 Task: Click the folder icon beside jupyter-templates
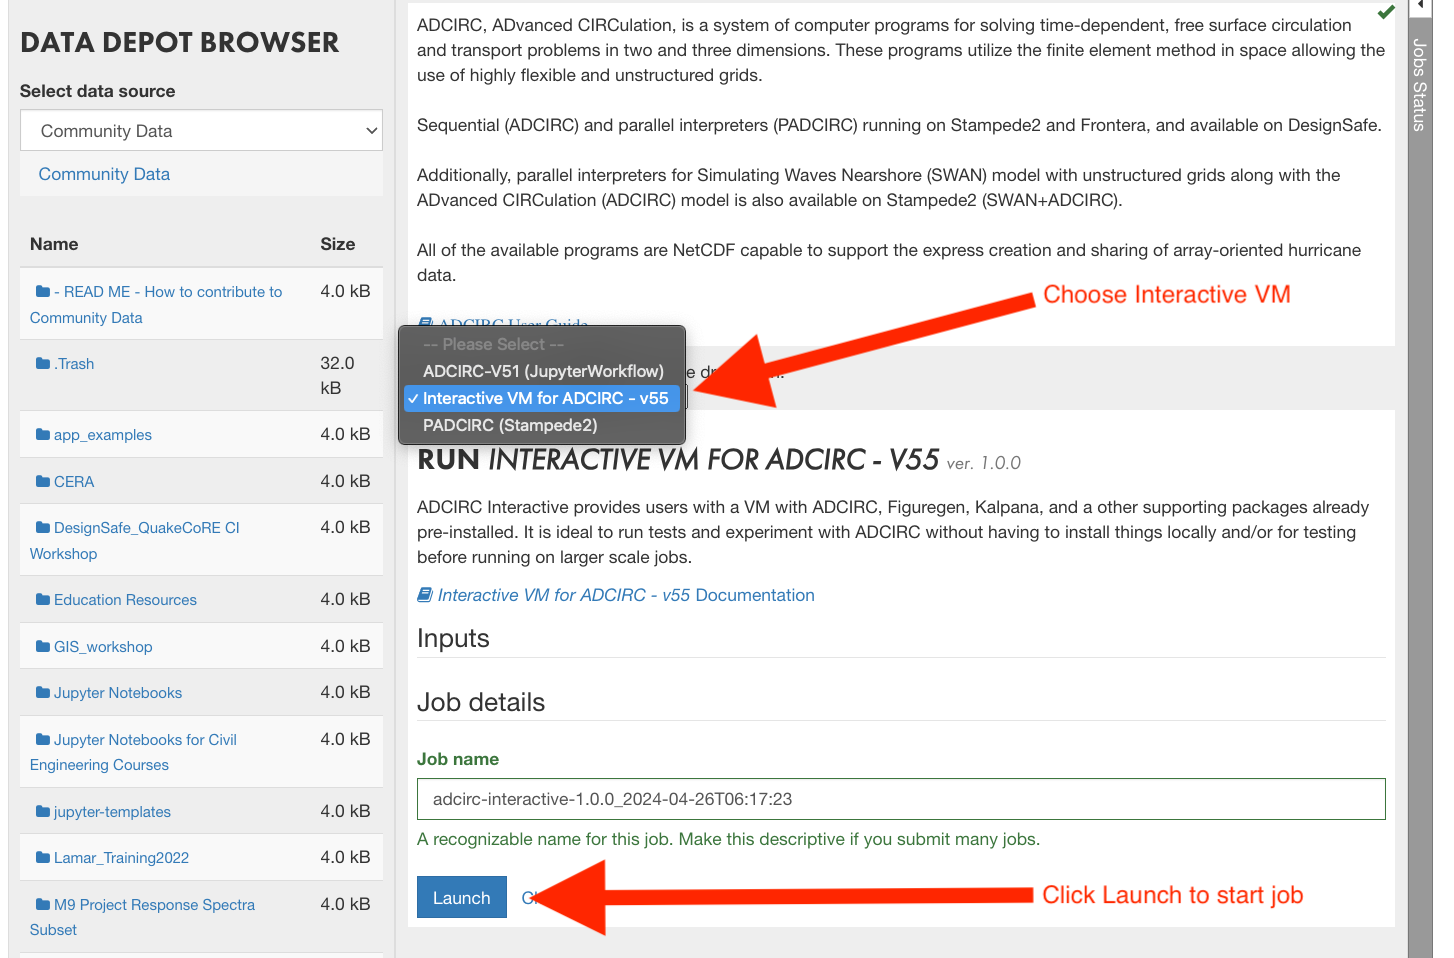tap(43, 812)
